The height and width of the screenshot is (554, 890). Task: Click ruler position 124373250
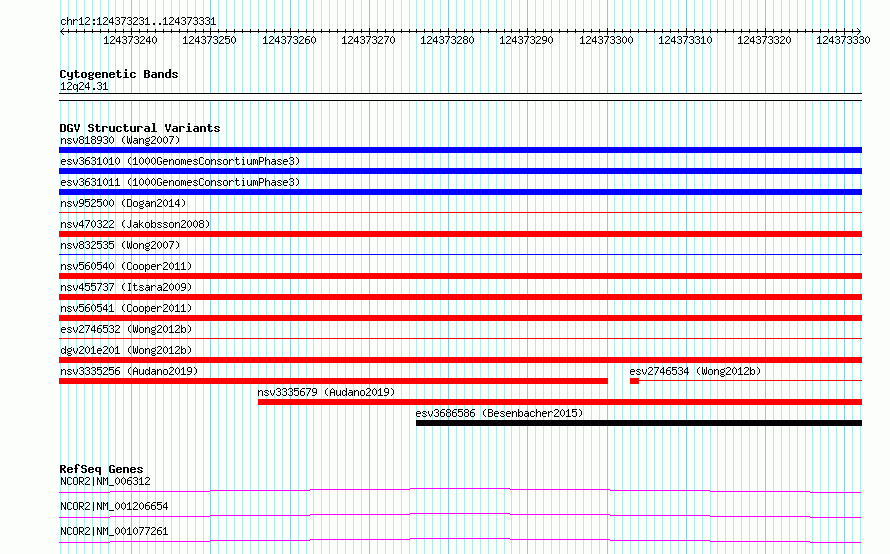209,40
